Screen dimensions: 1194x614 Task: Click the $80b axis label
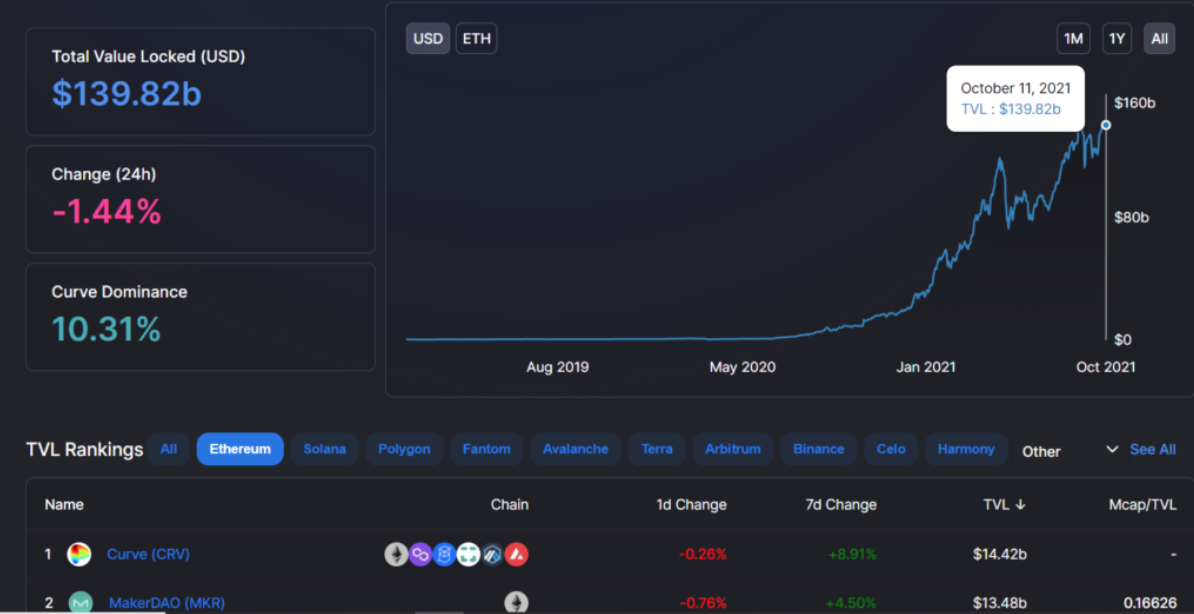pos(1132,218)
